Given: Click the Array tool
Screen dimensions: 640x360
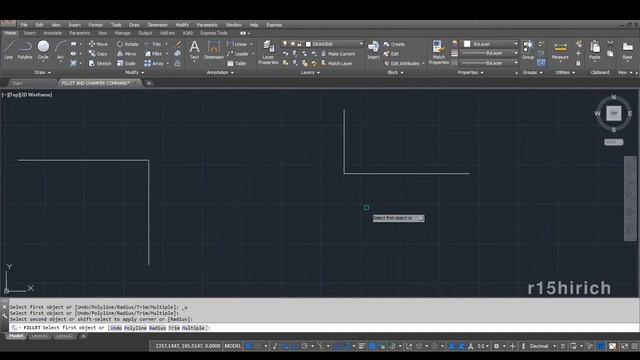Looking at the screenshot, I should click(154, 64).
